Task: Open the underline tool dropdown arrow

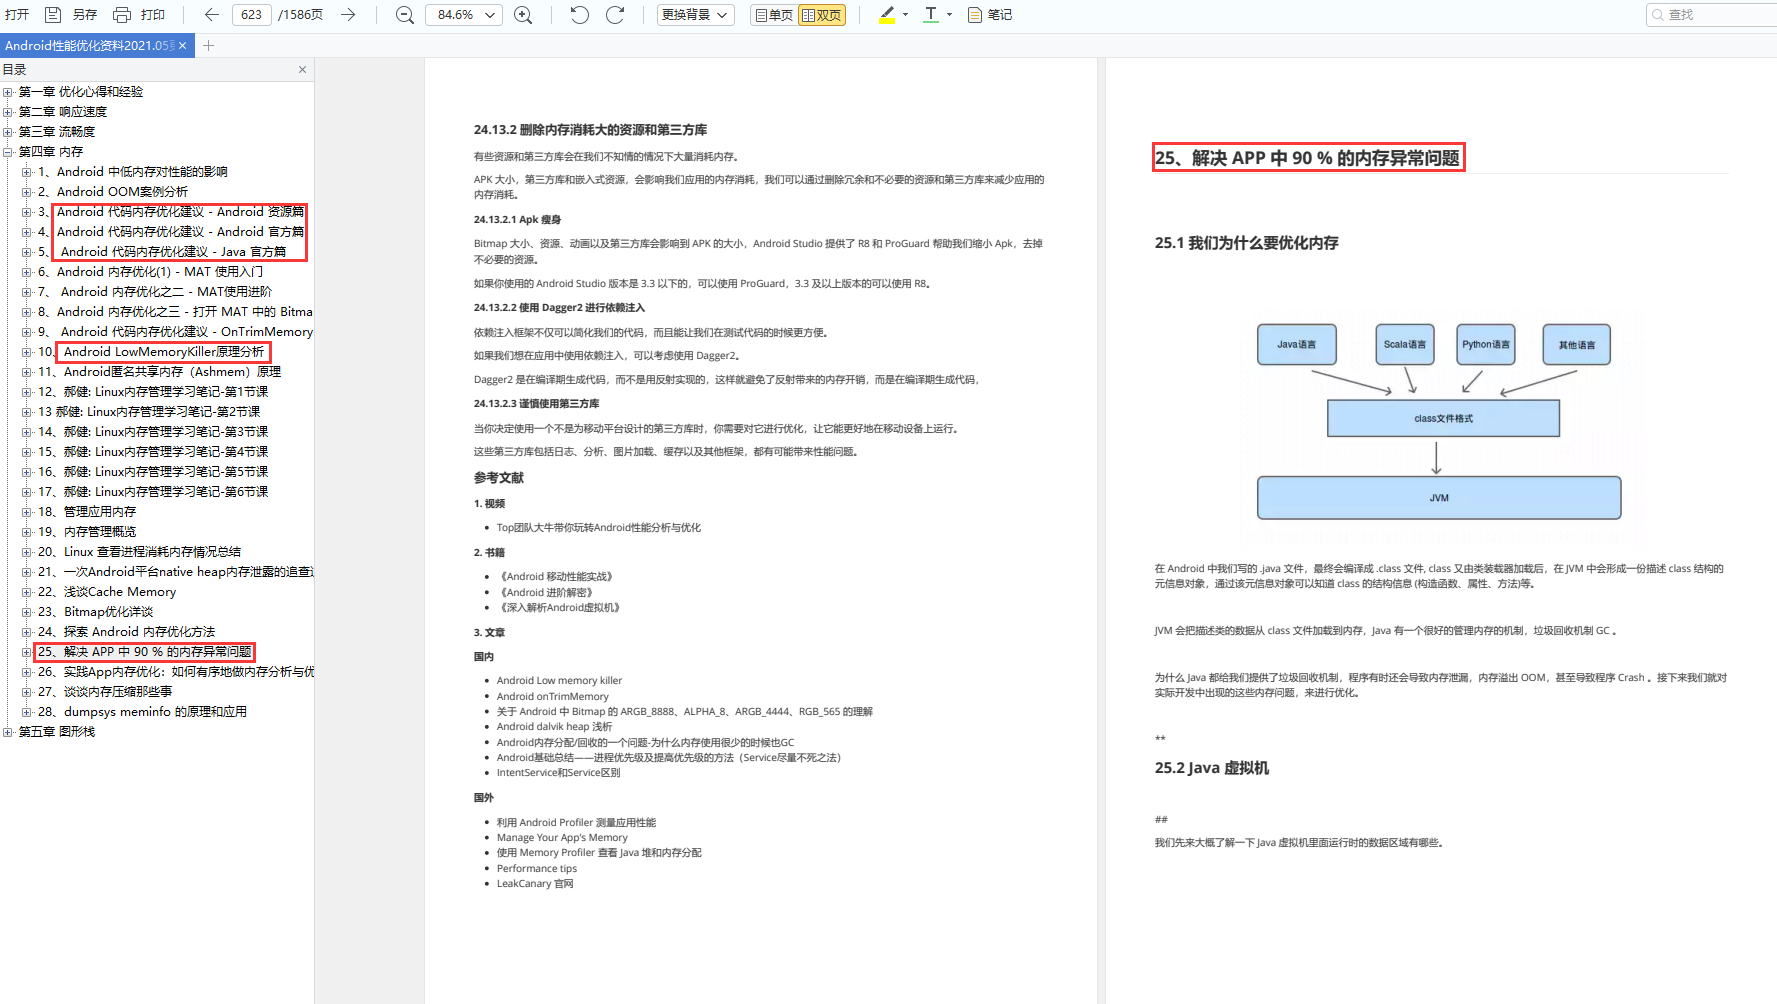Action: coord(949,15)
